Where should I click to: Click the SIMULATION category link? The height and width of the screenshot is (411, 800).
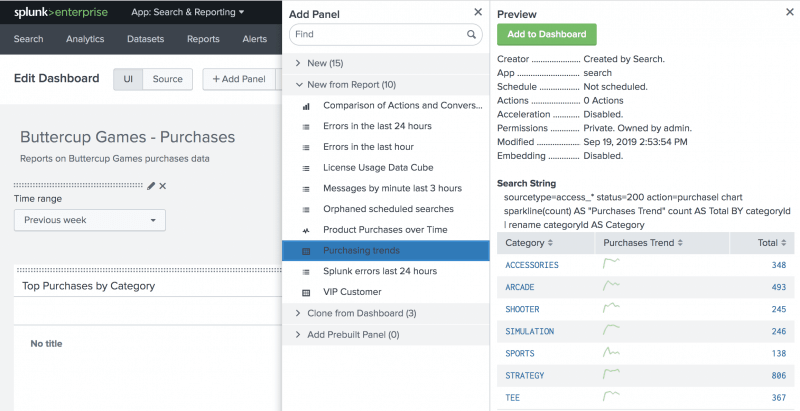530,331
